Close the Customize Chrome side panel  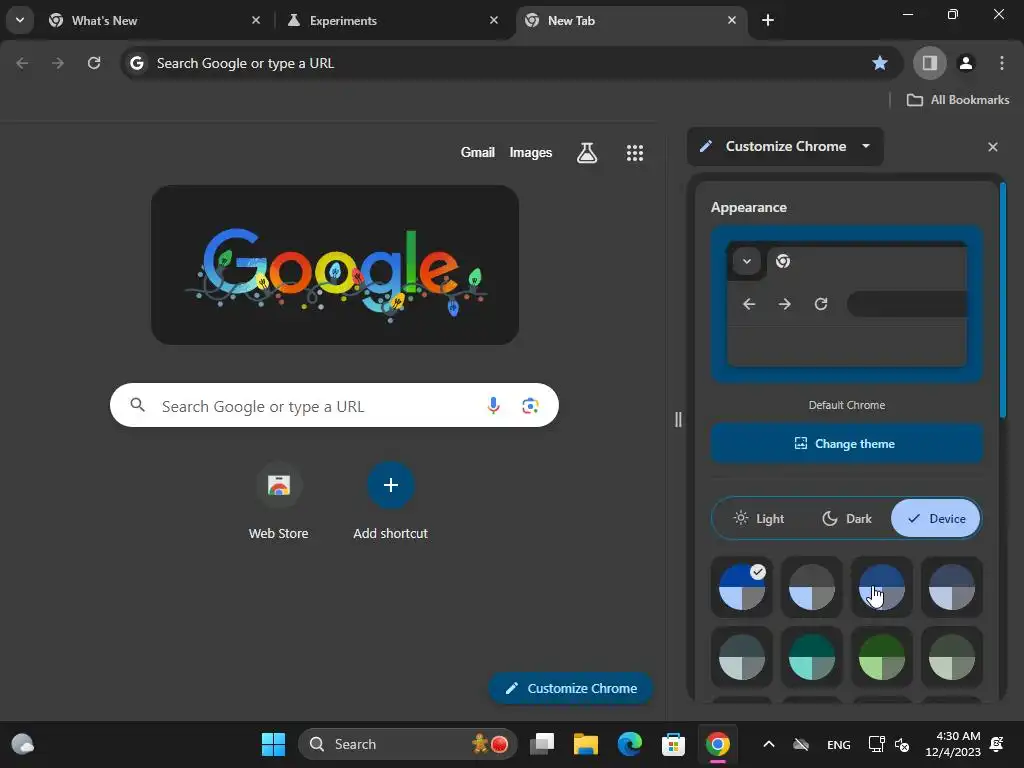993,147
